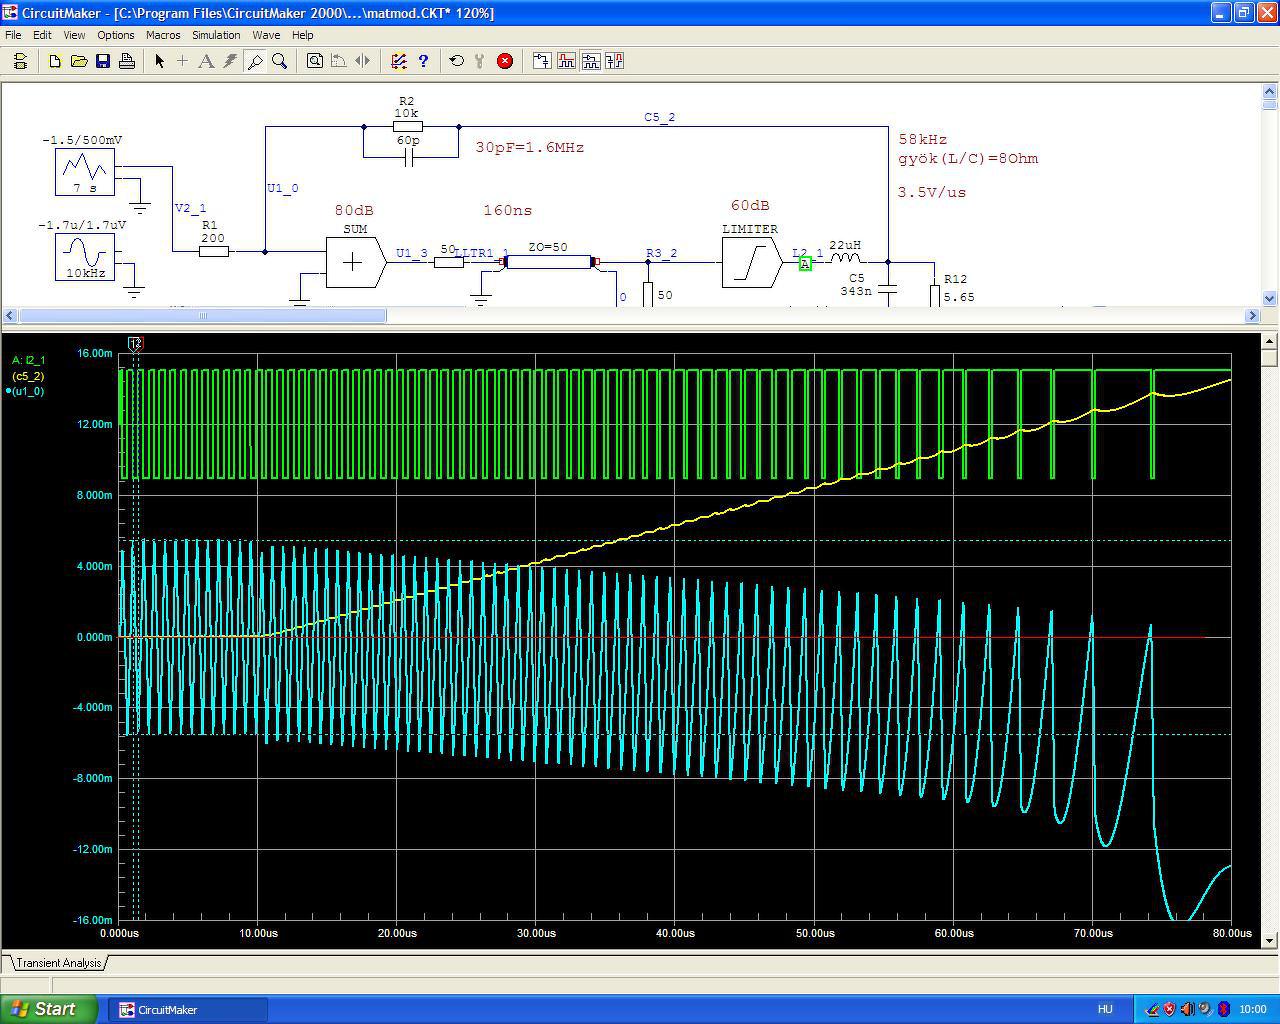
Task: Activate the Text tool
Action: 206,61
